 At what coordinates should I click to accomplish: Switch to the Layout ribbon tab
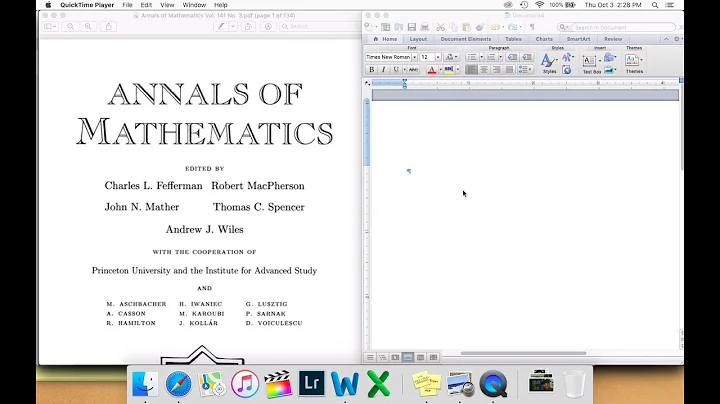click(x=418, y=39)
